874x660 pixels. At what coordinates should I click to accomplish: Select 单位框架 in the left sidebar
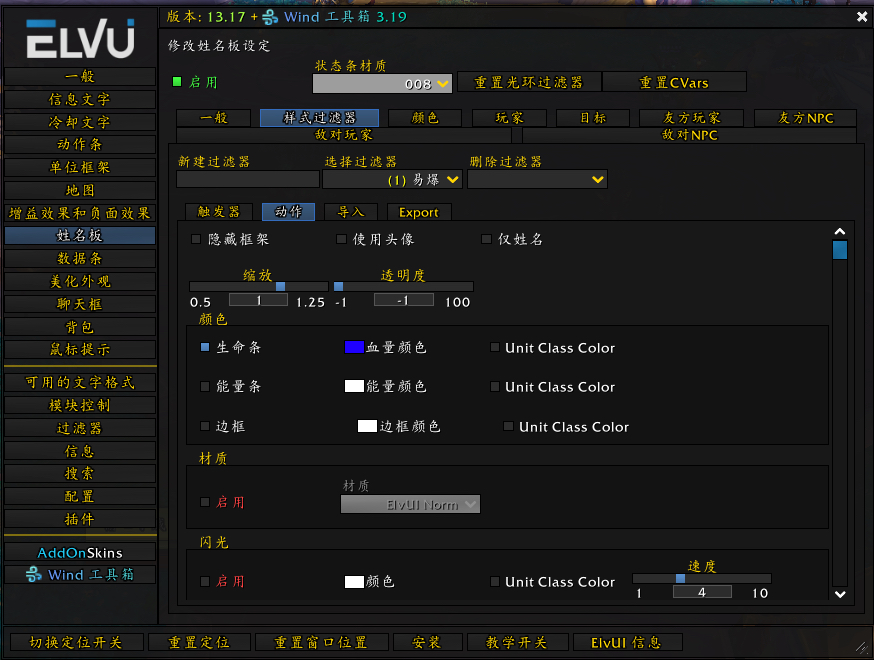click(79, 167)
